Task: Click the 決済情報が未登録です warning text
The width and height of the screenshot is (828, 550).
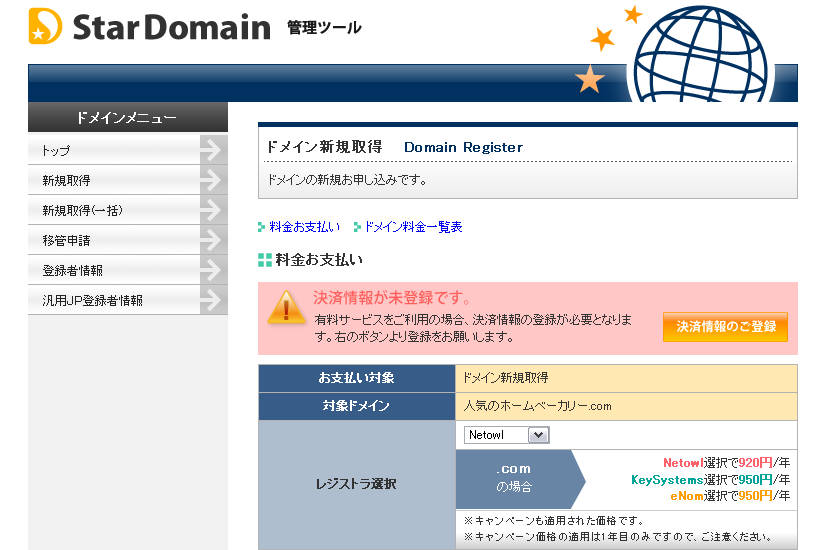Action: [392, 298]
